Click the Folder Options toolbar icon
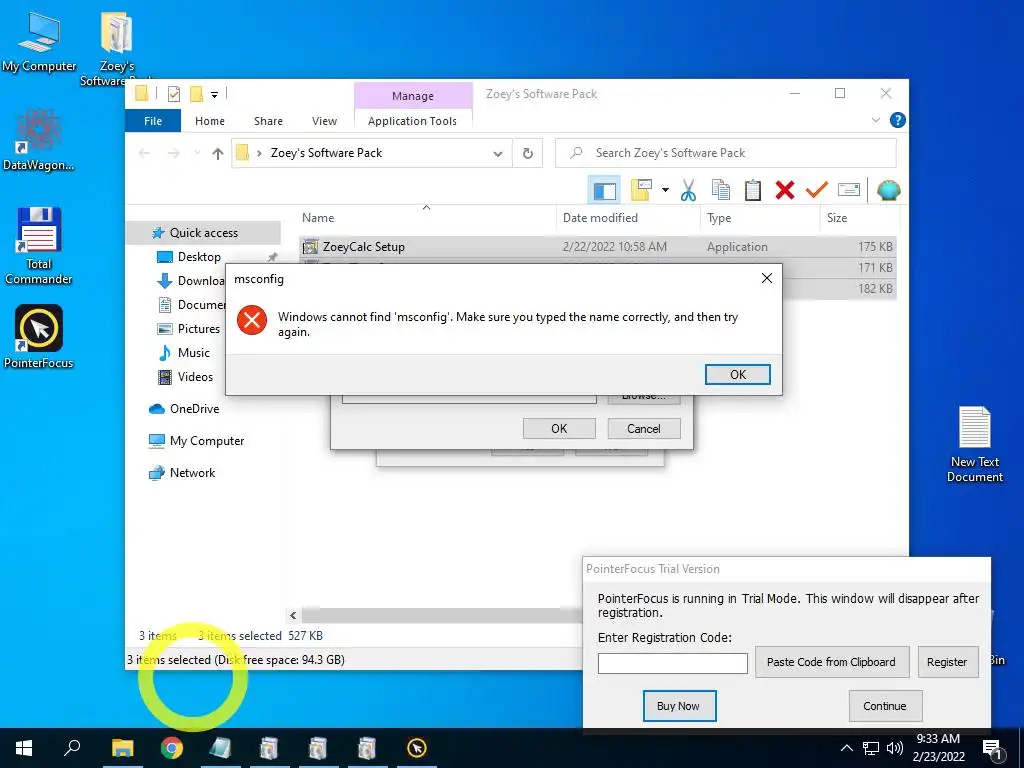Screen dimensions: 1024x768 [641, 190]
